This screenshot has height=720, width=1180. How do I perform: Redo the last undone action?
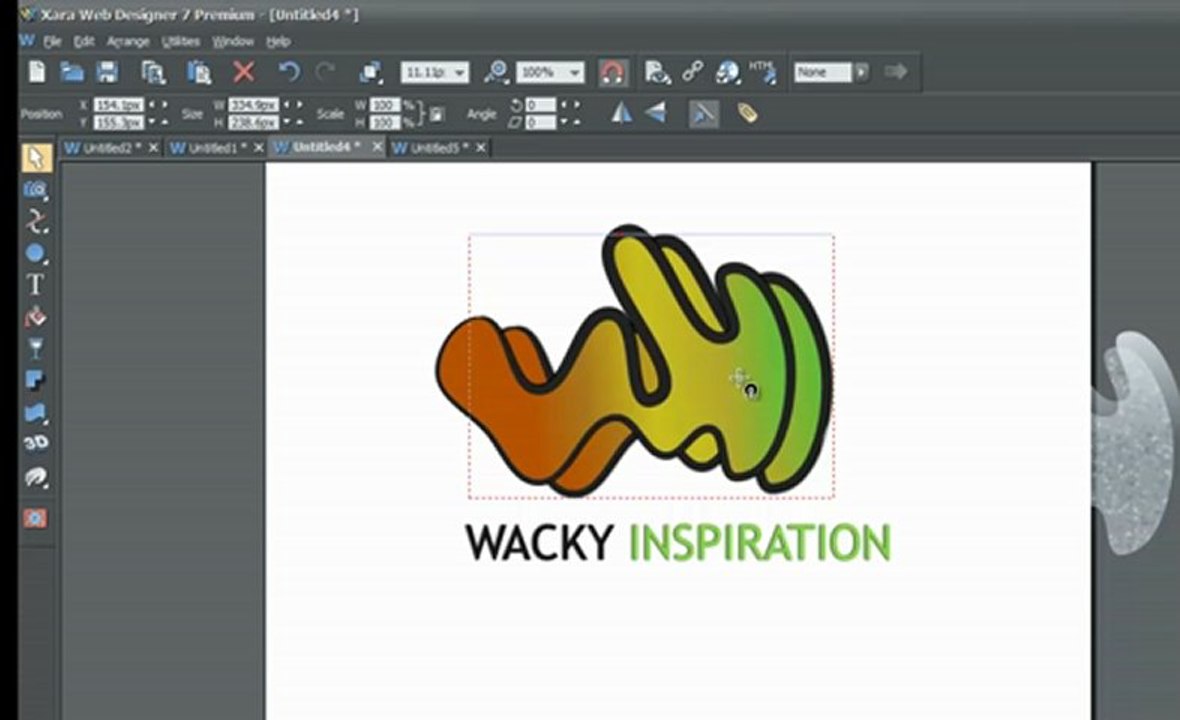(x=325, y=72)
